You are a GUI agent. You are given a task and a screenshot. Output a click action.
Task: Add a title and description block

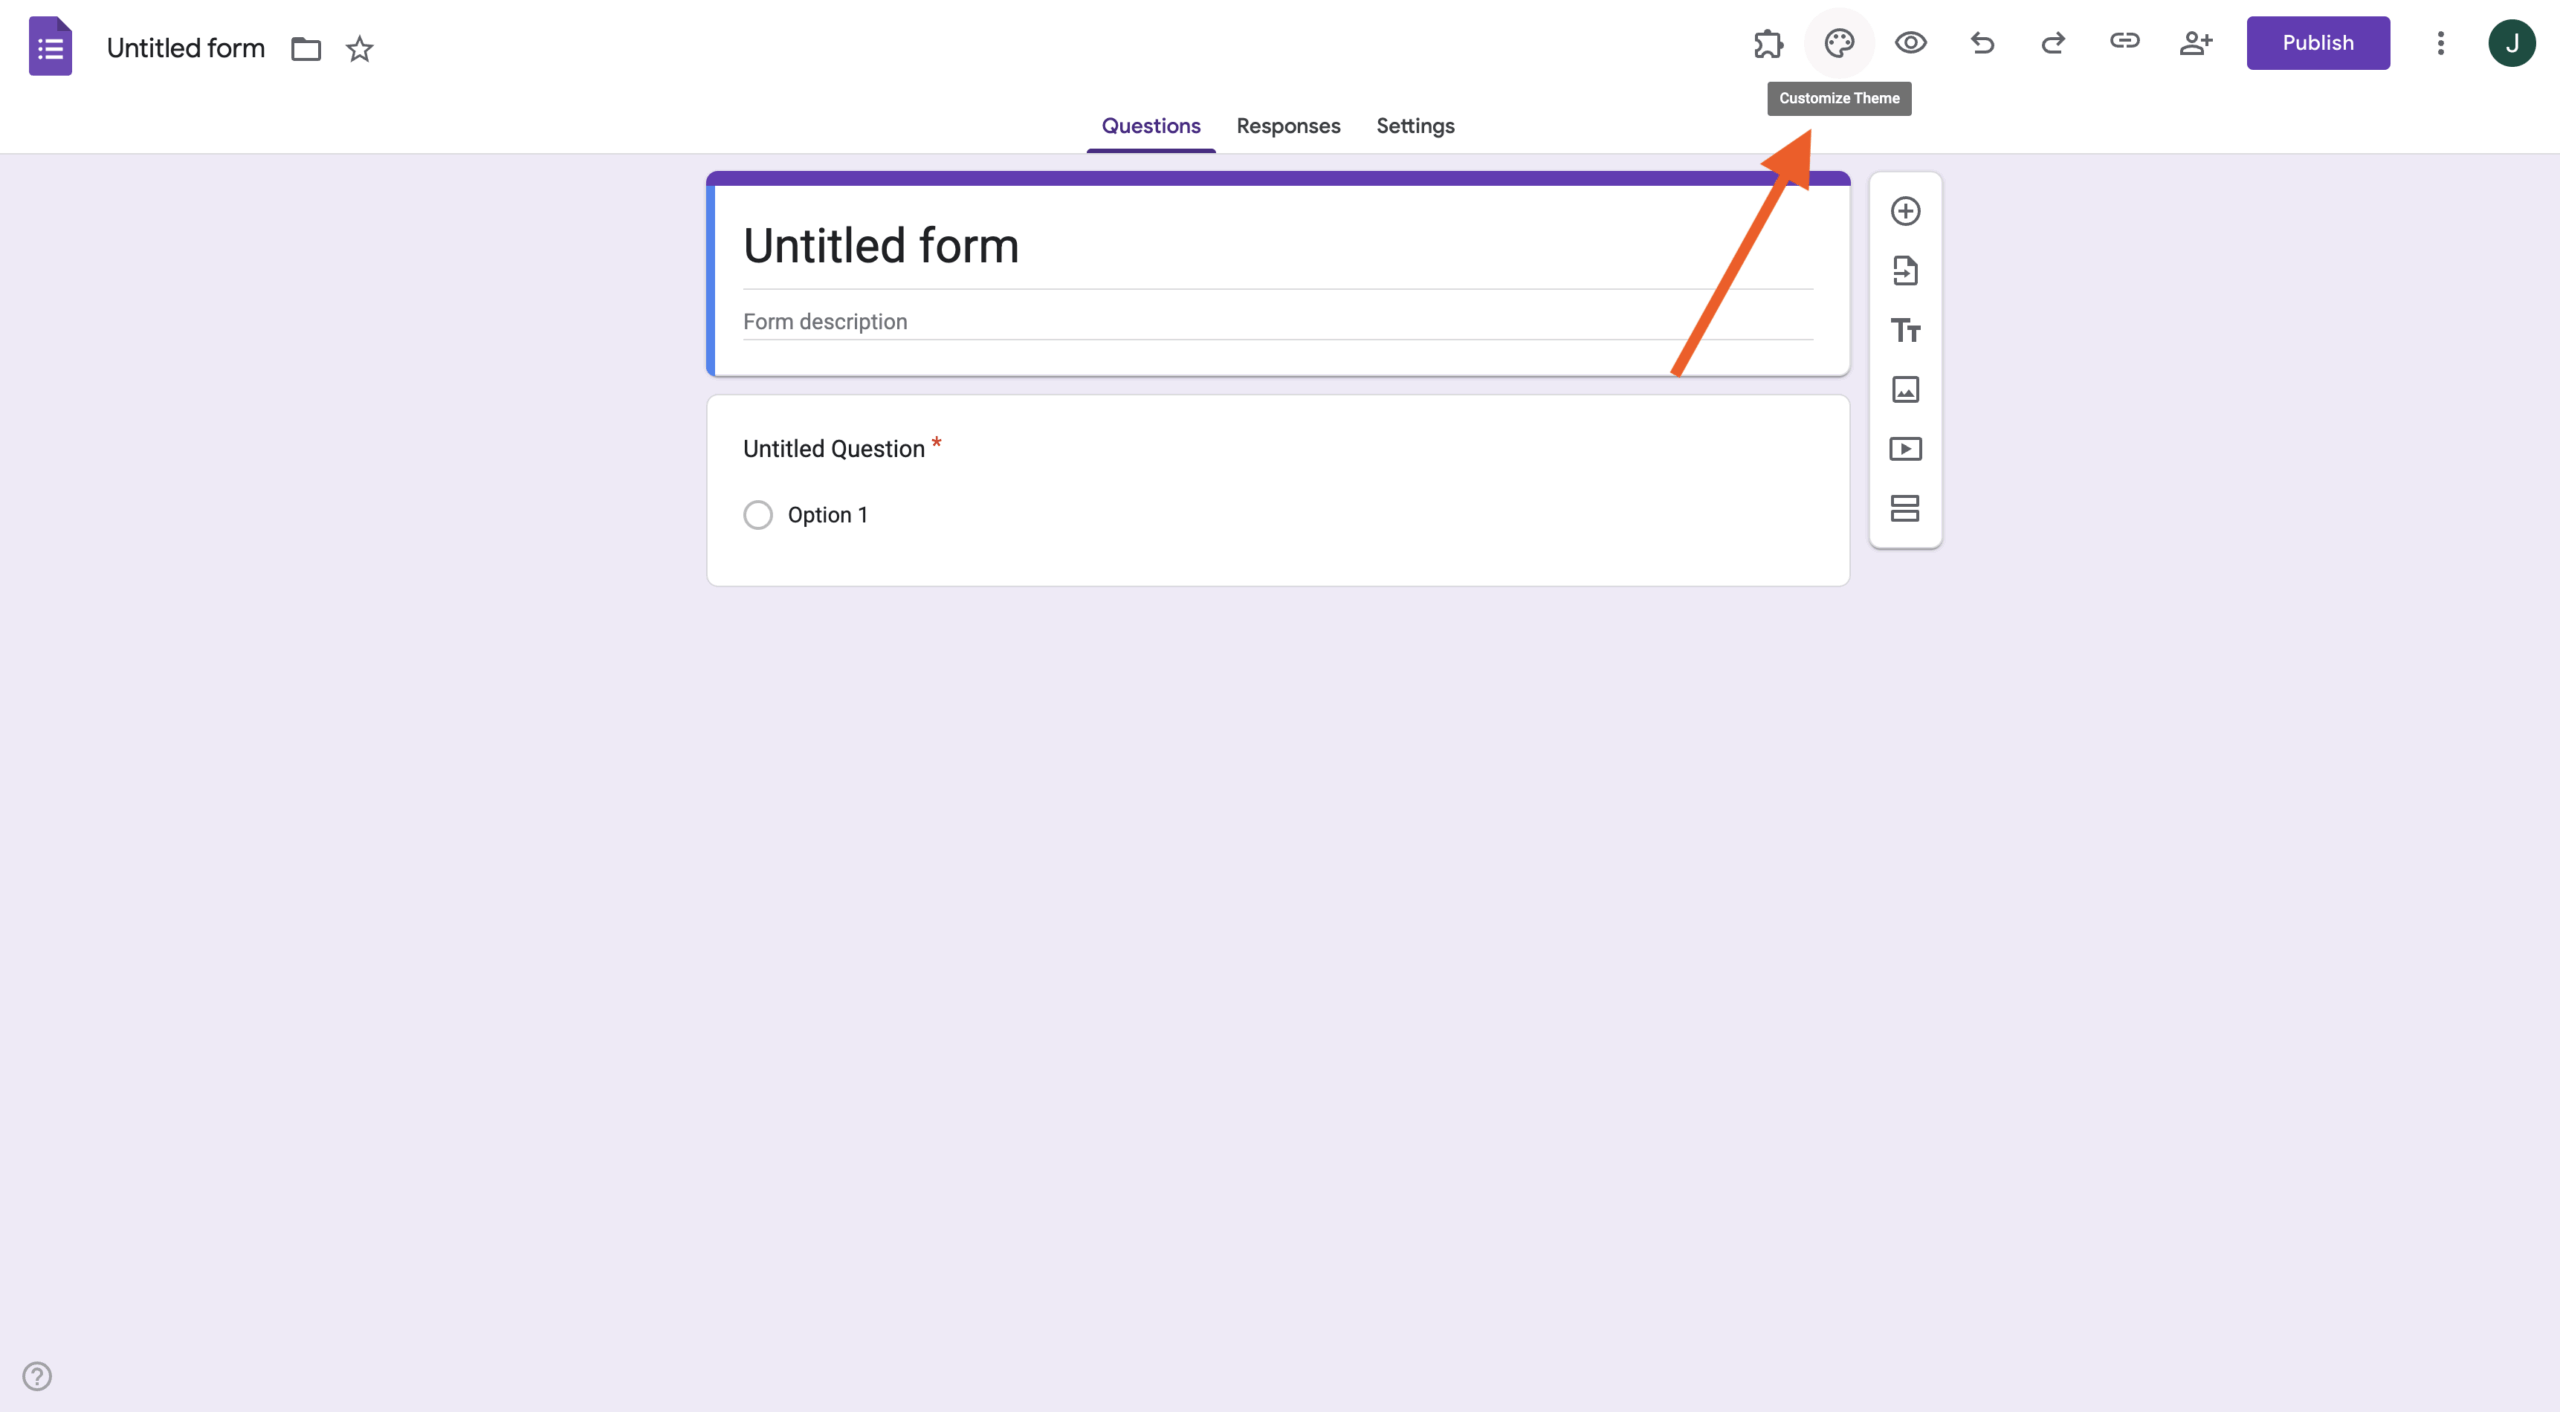1905,330
